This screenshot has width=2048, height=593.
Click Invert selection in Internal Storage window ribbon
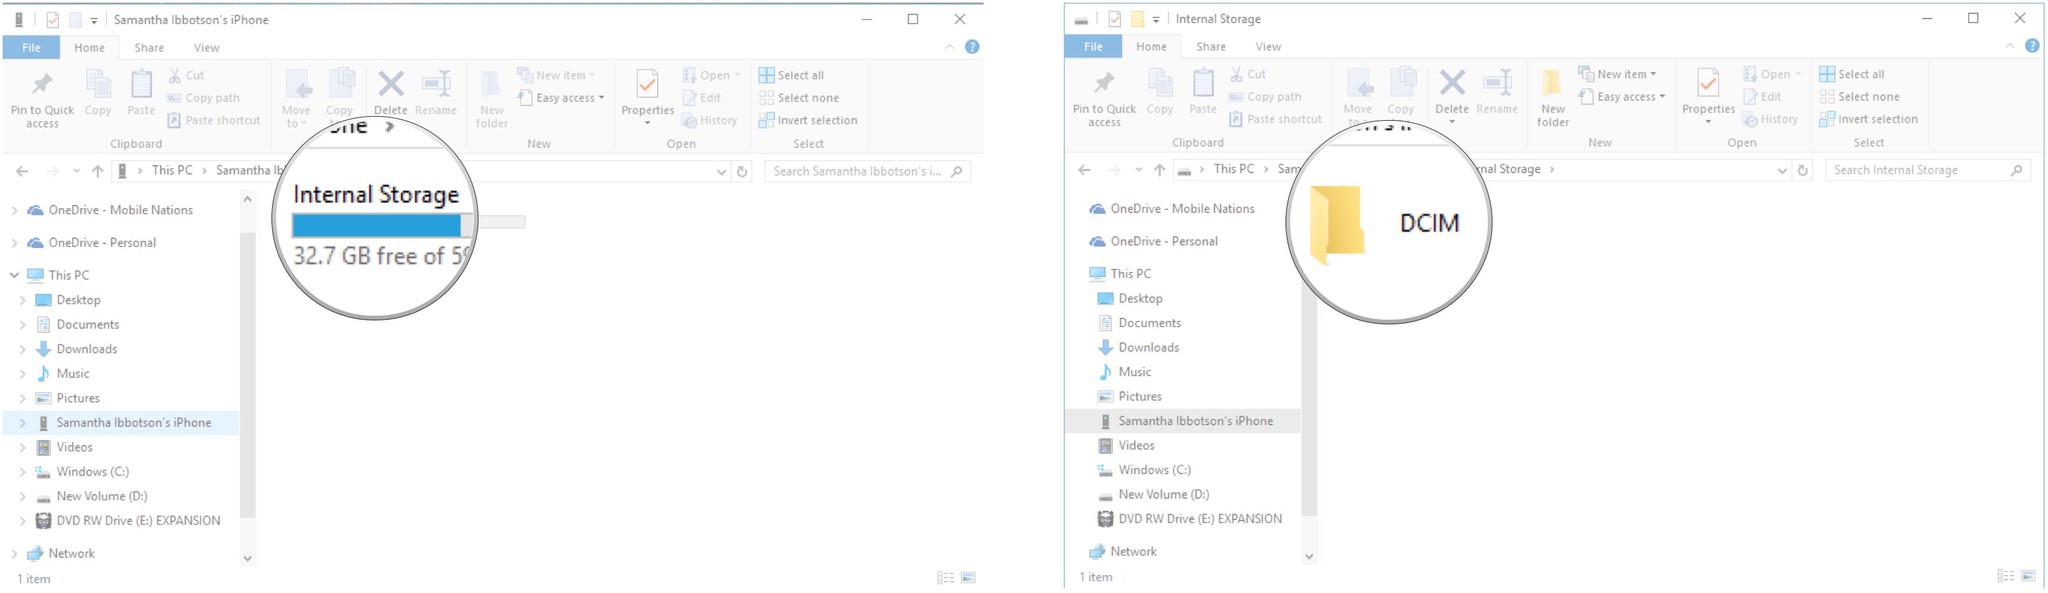(1868, 119)
